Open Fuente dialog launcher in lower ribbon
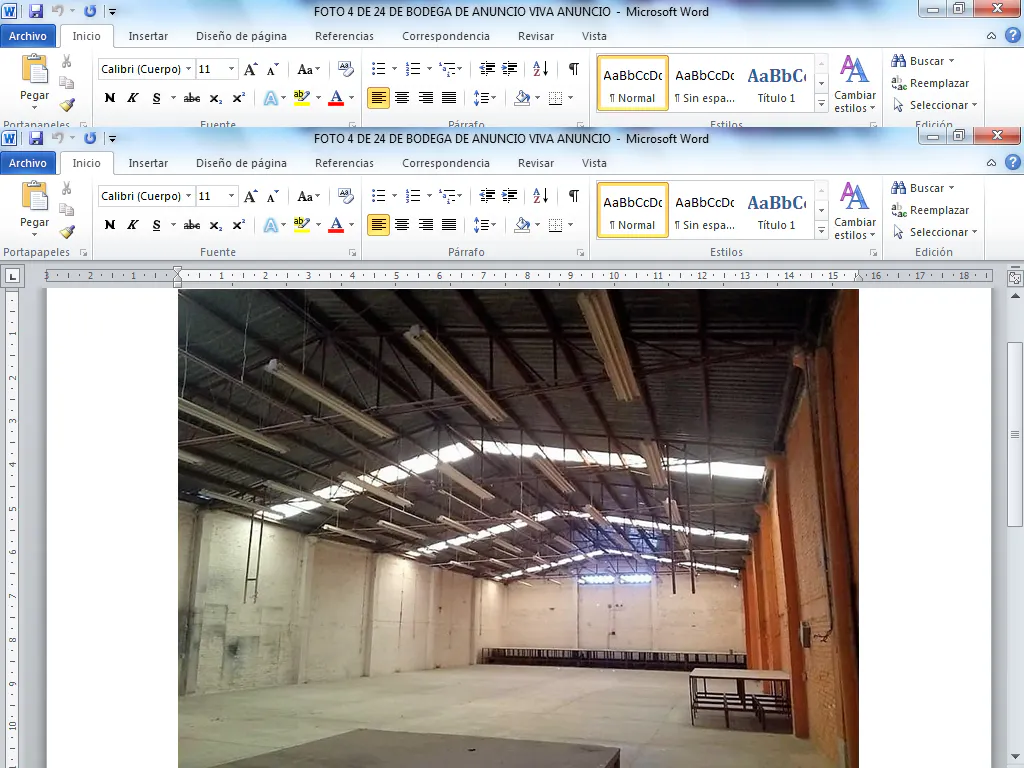This screenshot has width=1024, height=768. (x=352, y=252)
